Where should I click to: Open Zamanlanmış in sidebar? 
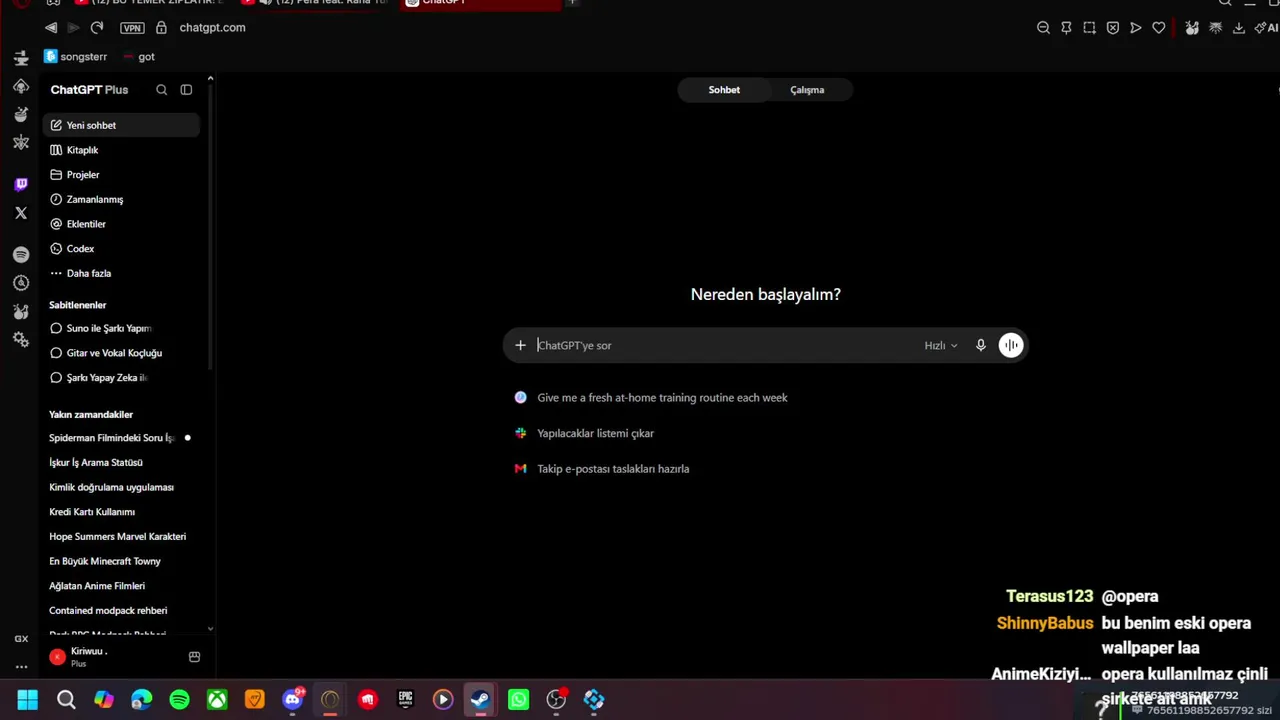tap(122, 199)
